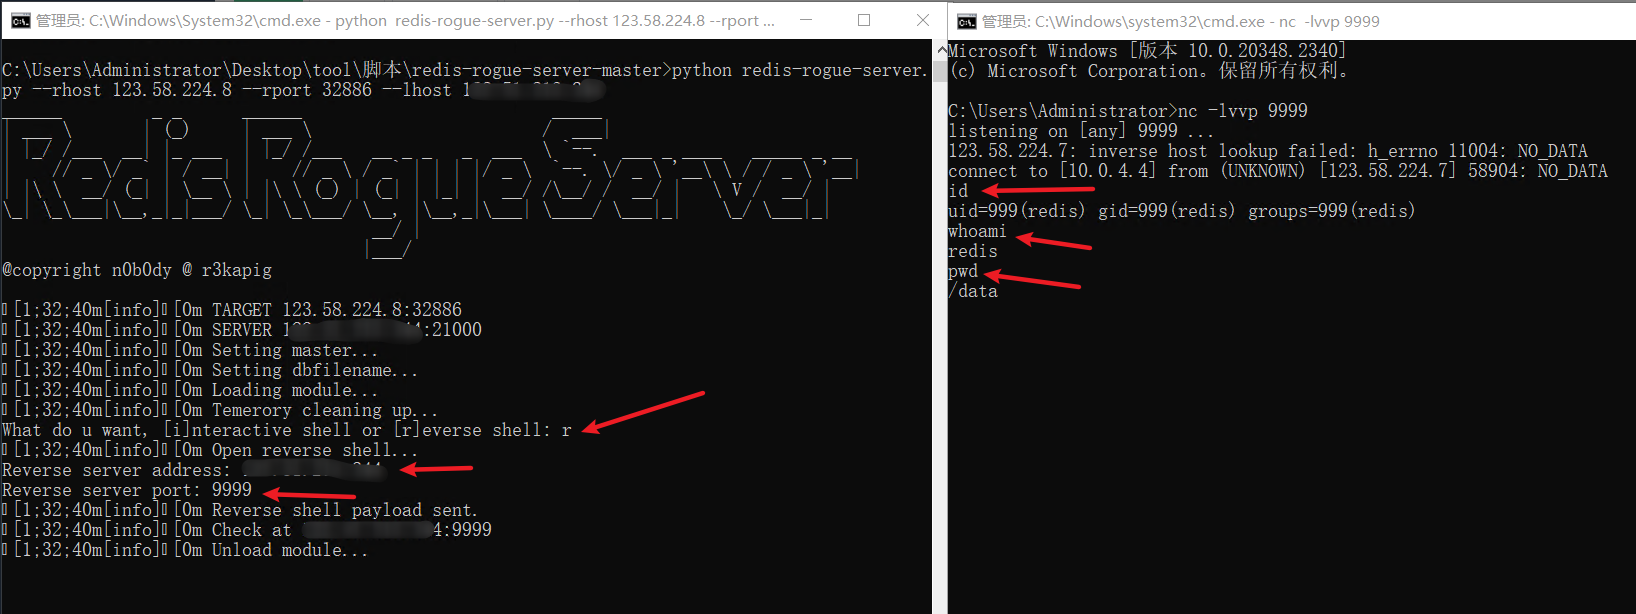Click the '@copyright n0b0dy @ r3kapig' line
Viewport: 1636px width, 614px height.
137,270
